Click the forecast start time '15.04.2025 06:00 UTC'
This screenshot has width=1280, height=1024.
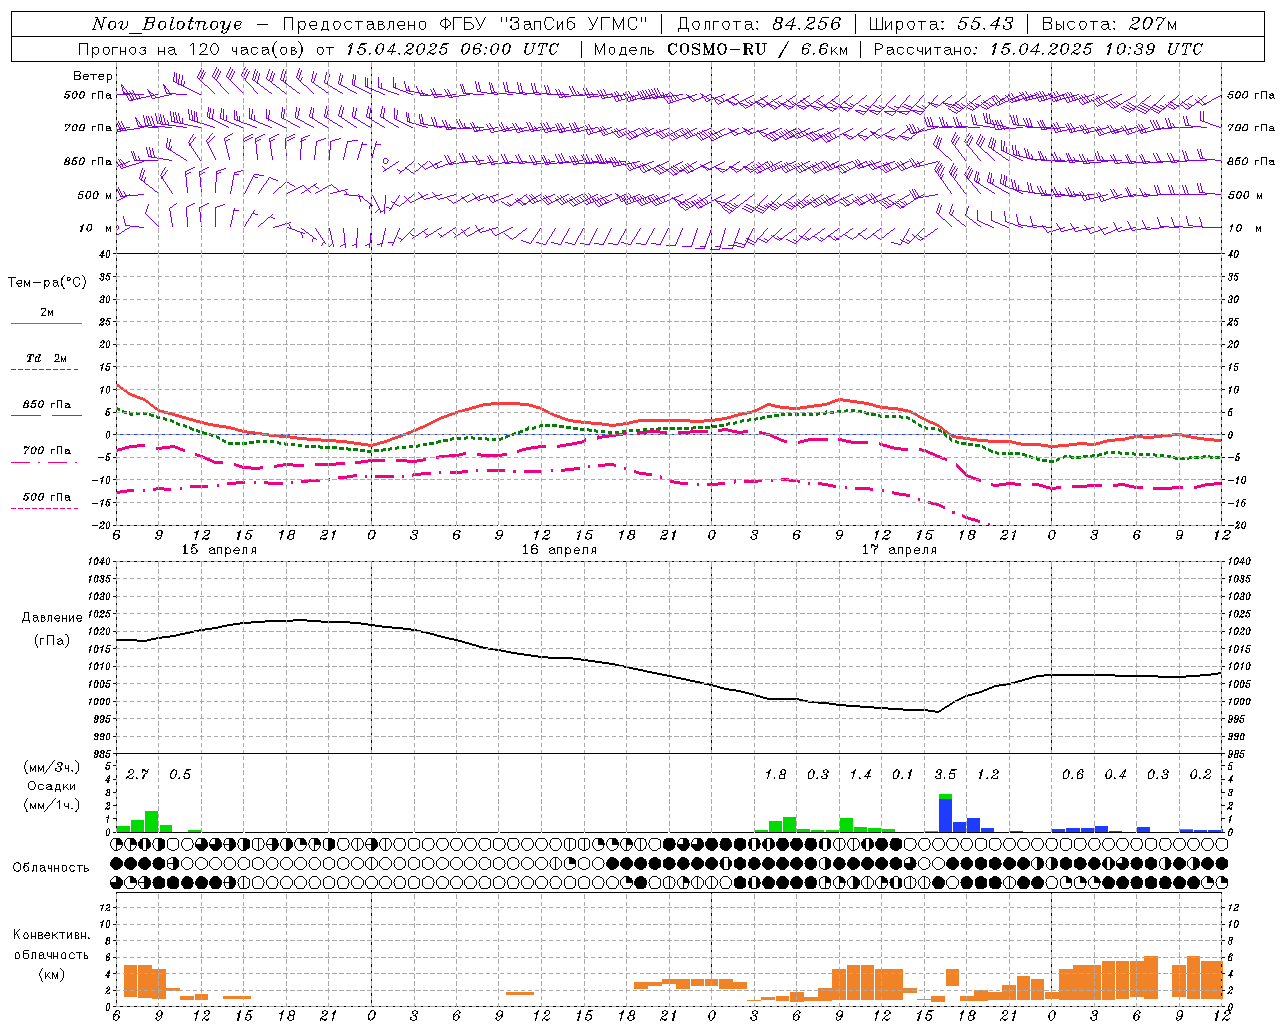click(x=452, y=49)
